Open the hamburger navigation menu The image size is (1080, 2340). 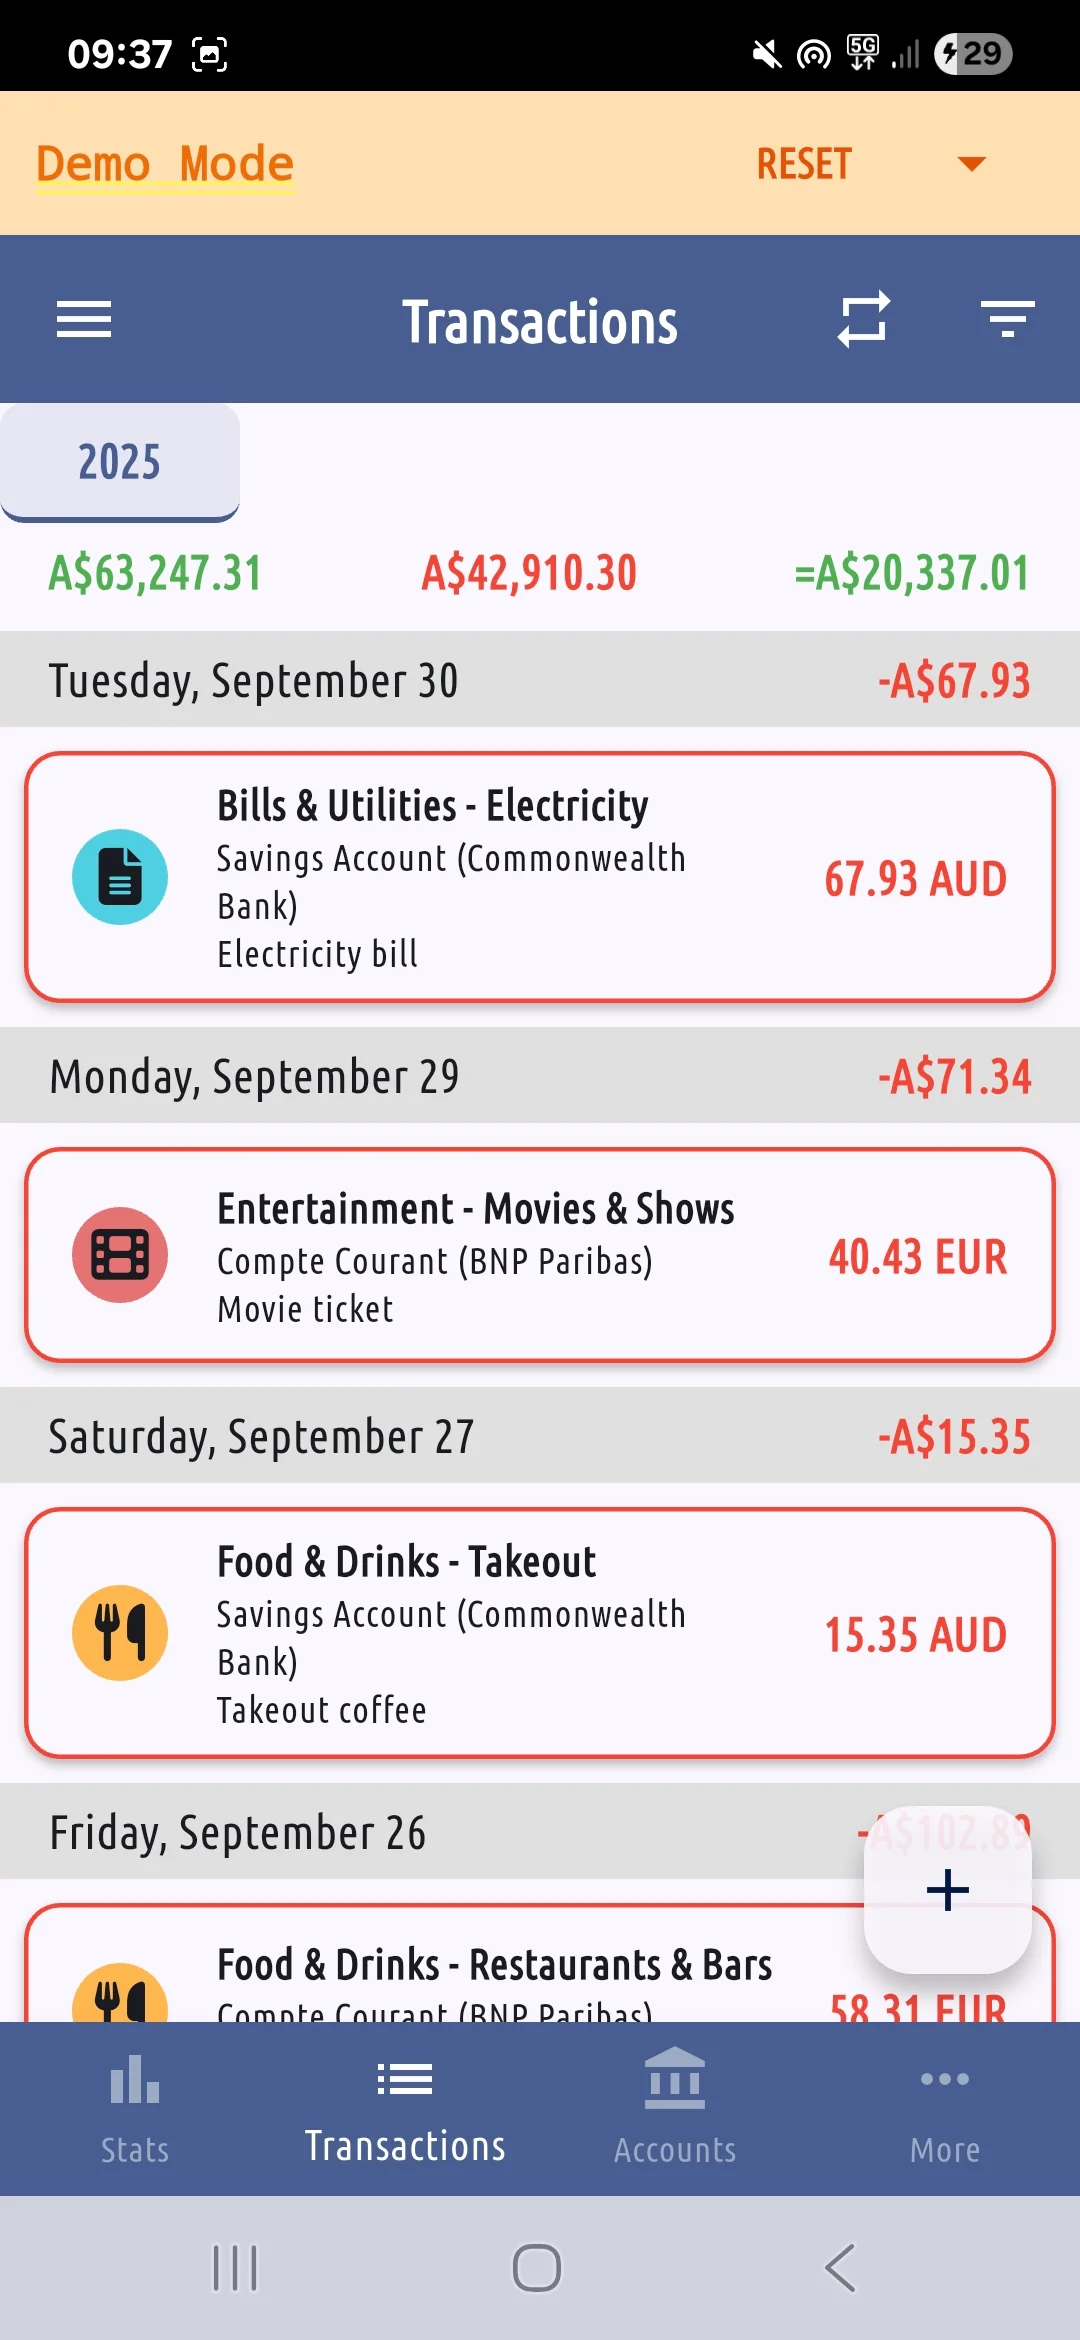point(84,320)
